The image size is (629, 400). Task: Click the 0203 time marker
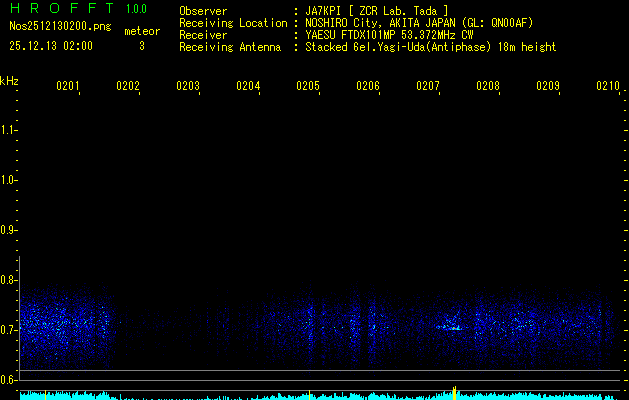coord(188,87)
